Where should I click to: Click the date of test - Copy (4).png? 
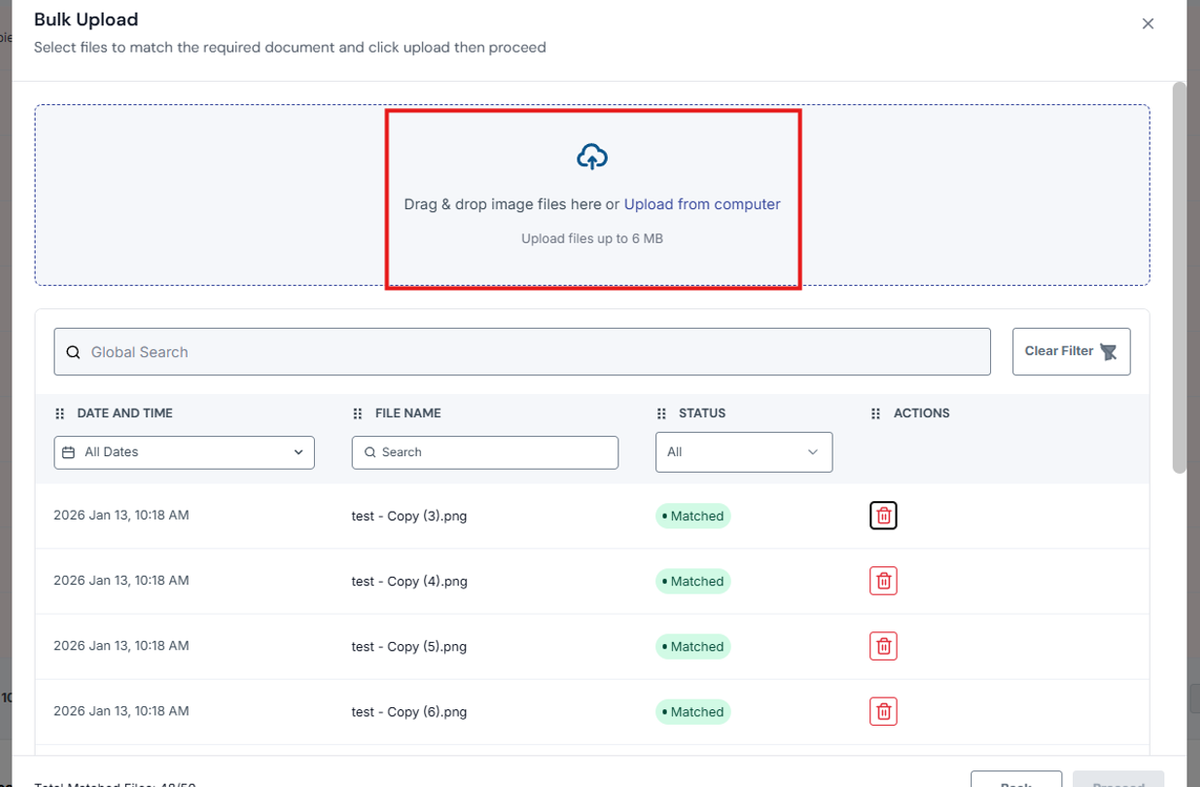click(x=121, y=580)
